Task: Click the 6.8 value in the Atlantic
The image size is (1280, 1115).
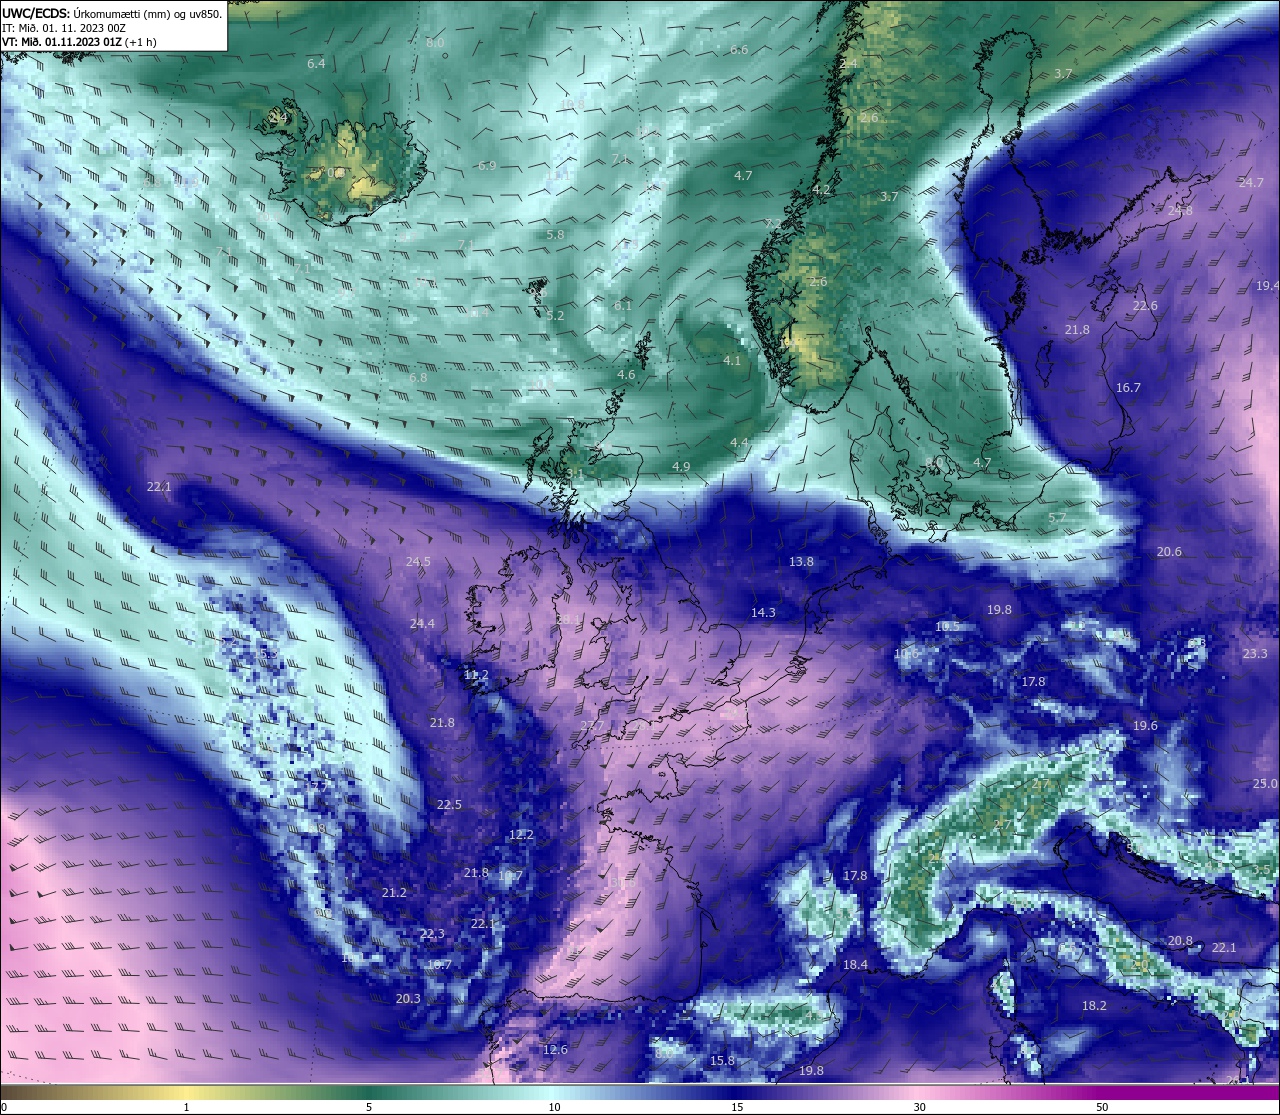Action: [x=418, y=377]
